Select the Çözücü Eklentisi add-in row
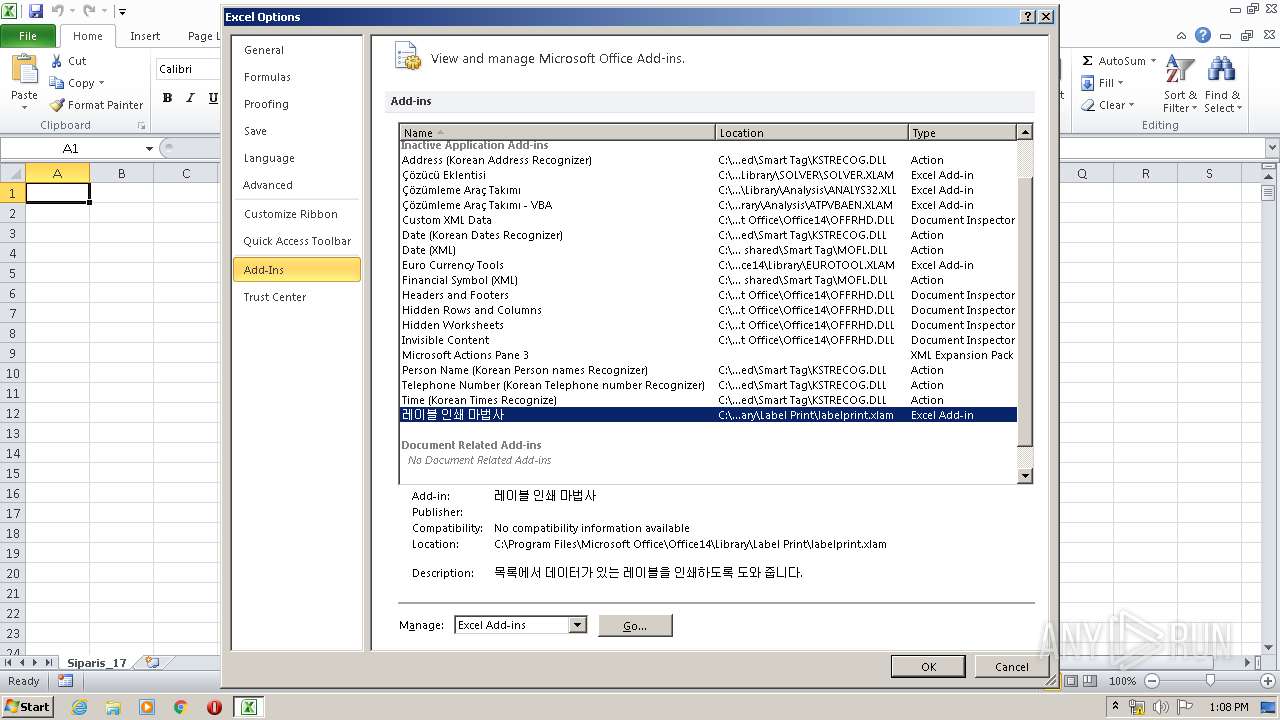This screenshot has width=1280, height=720. (708, 175)
